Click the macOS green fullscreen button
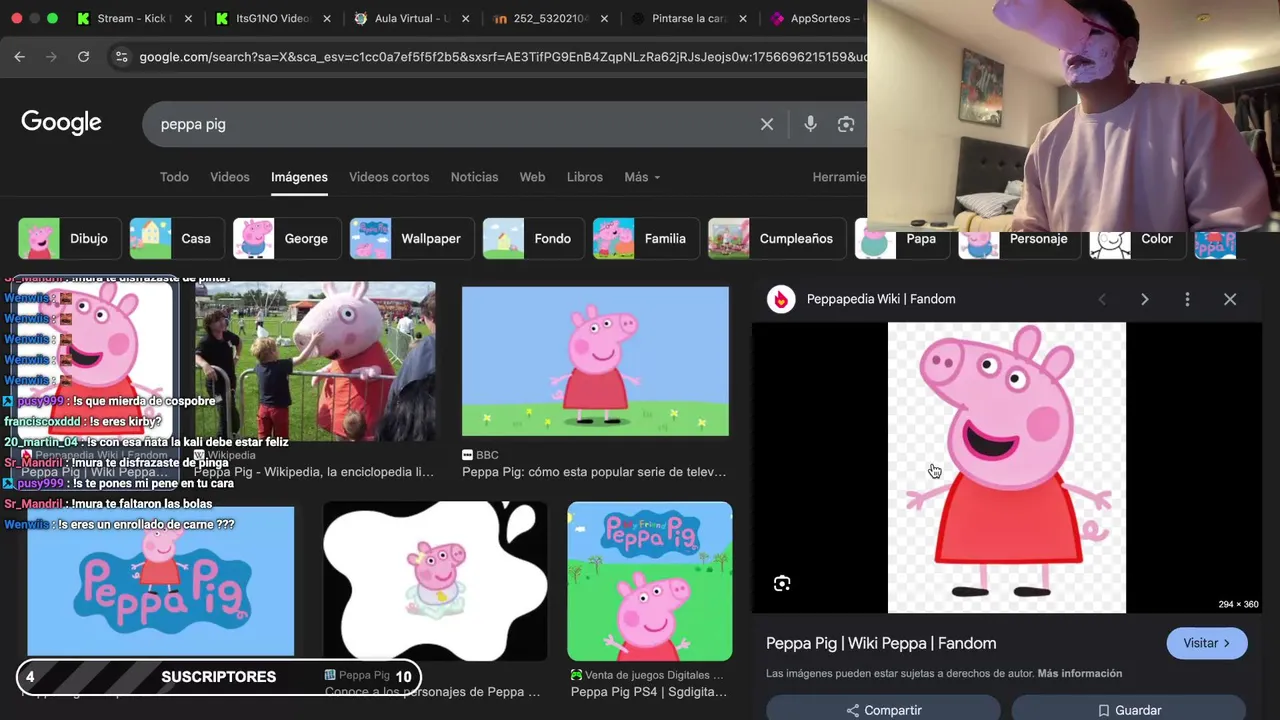This screenshot has width=1280, height=720. 52,18
